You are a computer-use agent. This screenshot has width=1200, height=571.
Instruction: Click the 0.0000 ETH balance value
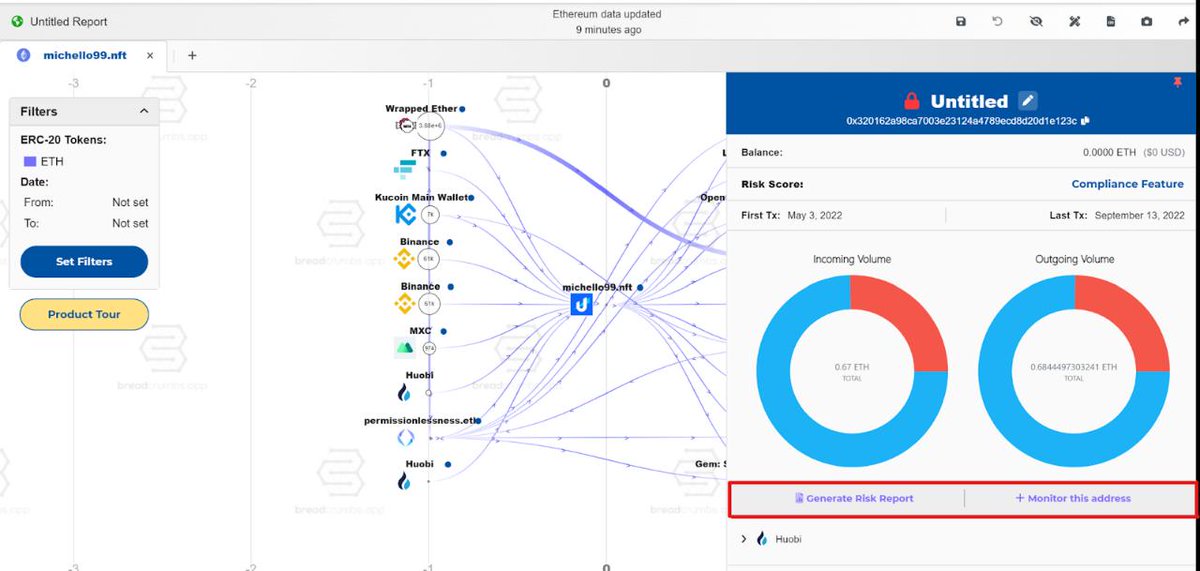tap(1111, 152)
